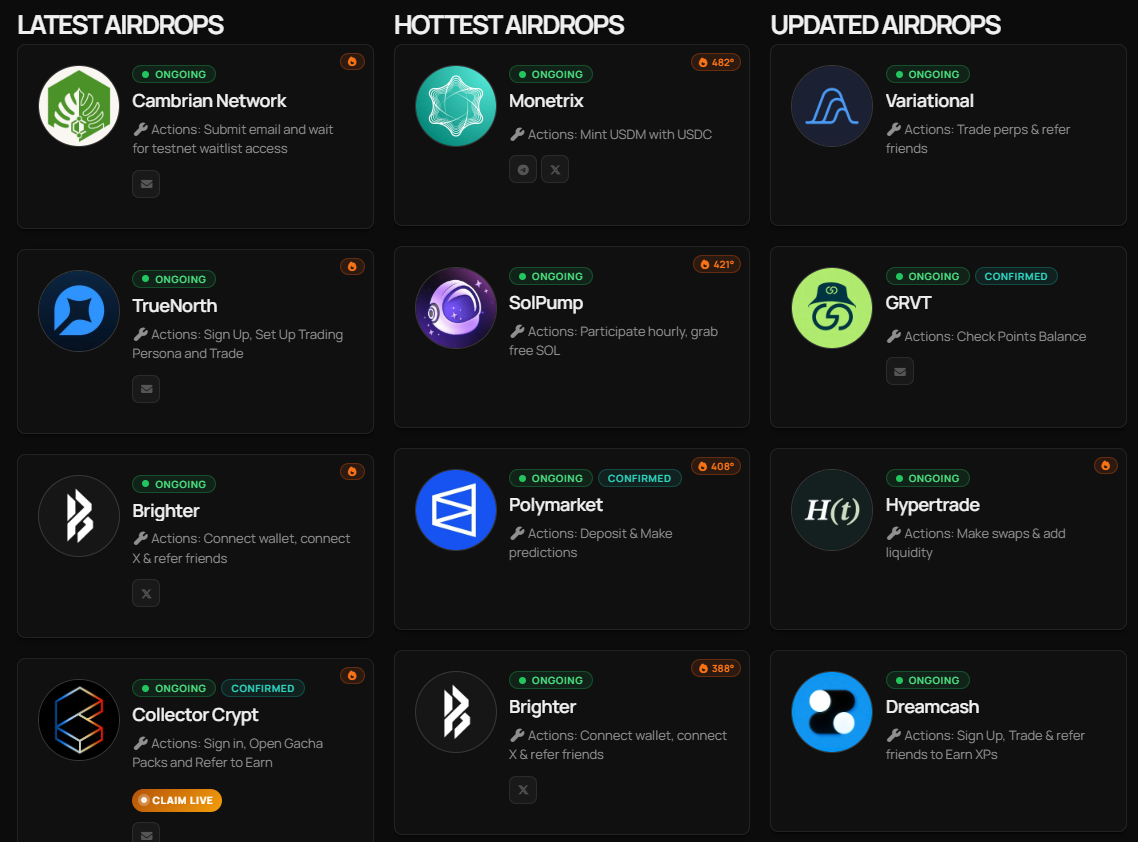Open the email icon under TrueNorth
The width and height of the screenshot is (1138, 842).
[146, 389]
